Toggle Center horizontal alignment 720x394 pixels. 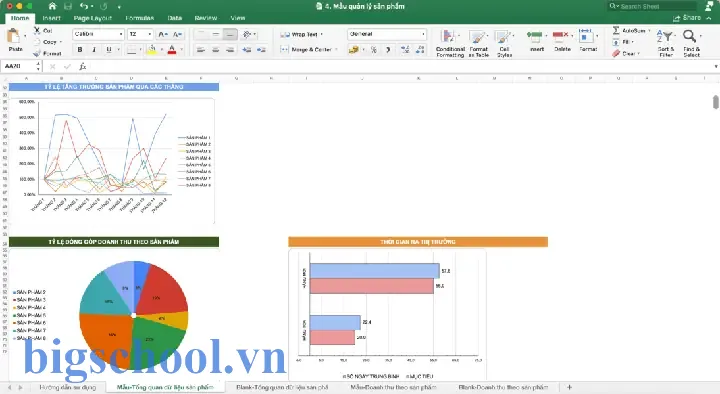(x=215, y=50)
